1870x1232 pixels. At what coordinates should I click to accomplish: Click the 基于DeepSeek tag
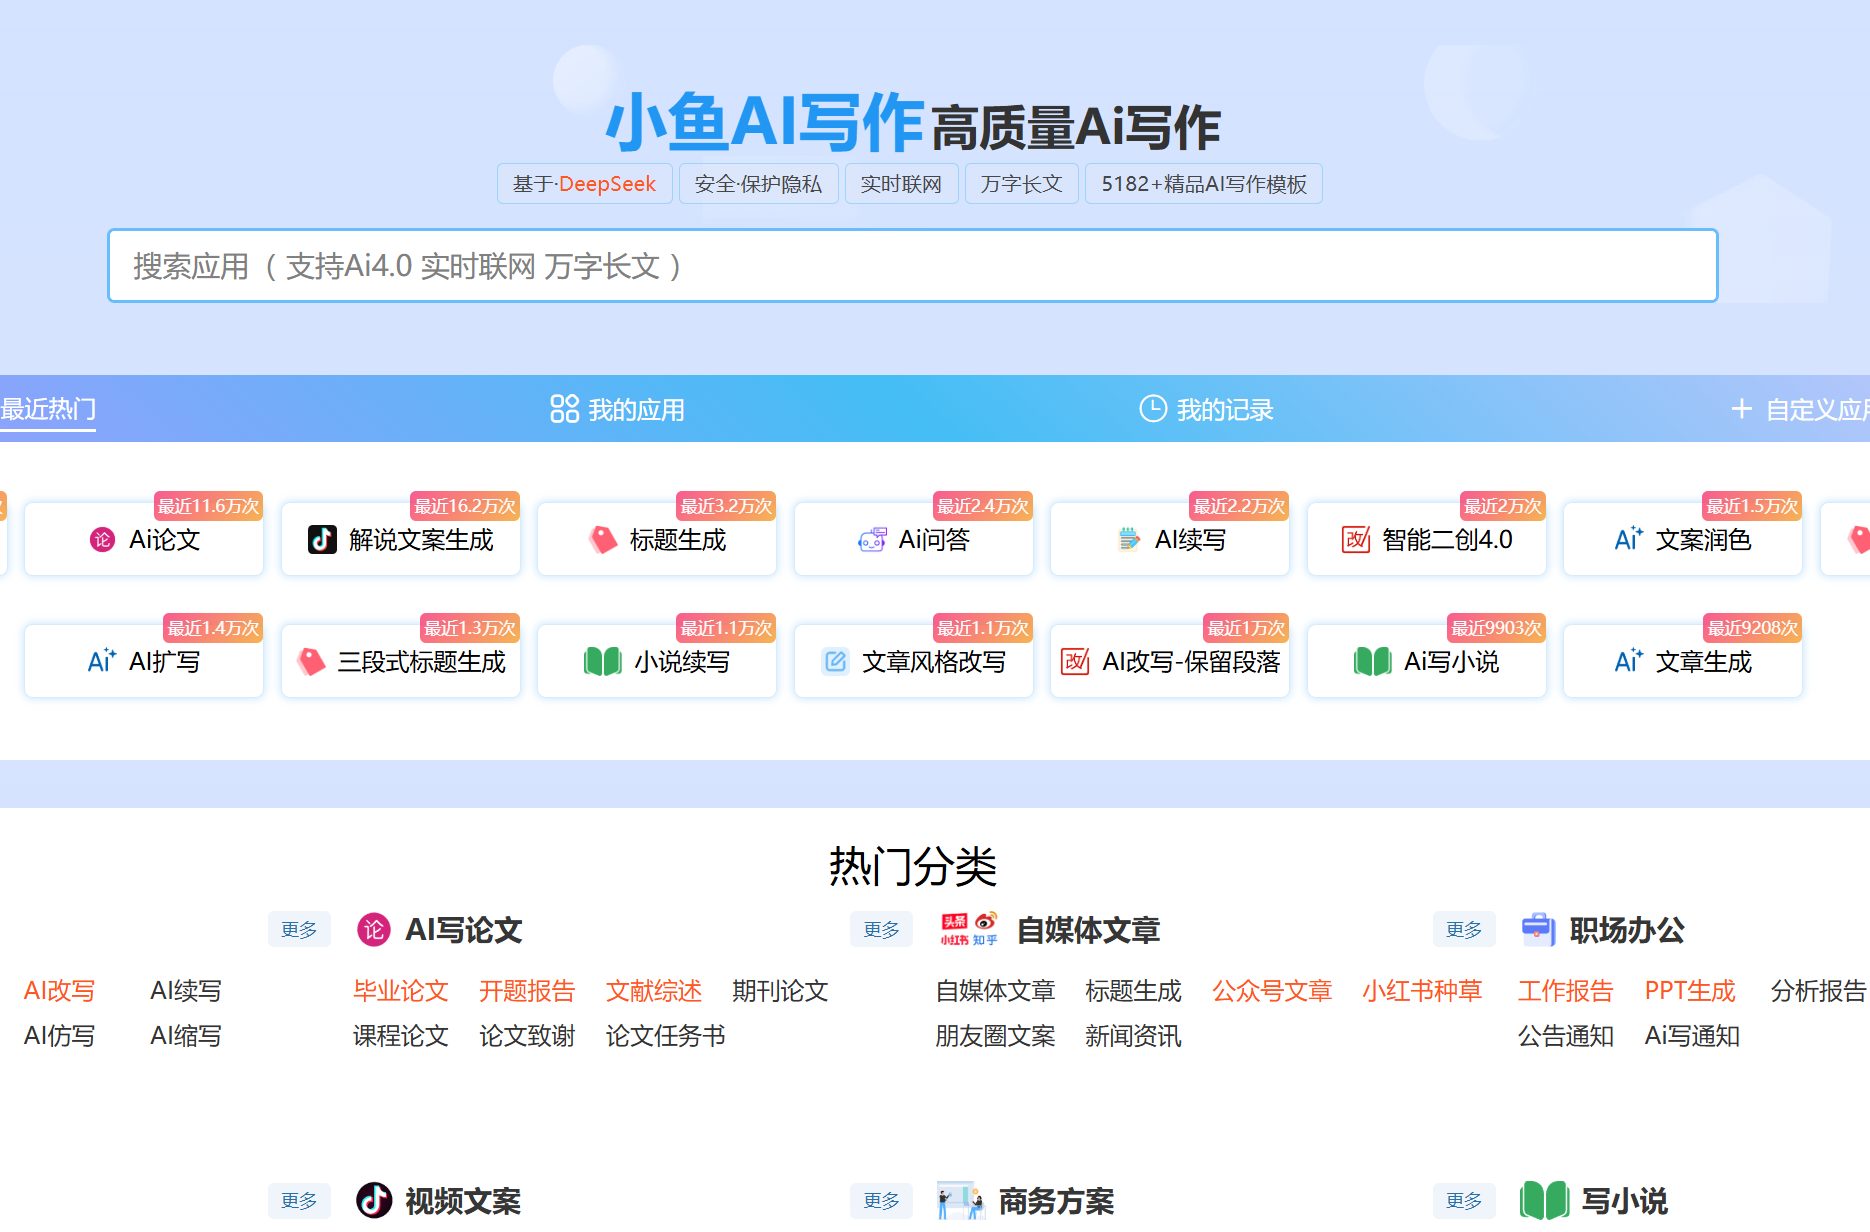coord(584,184)
